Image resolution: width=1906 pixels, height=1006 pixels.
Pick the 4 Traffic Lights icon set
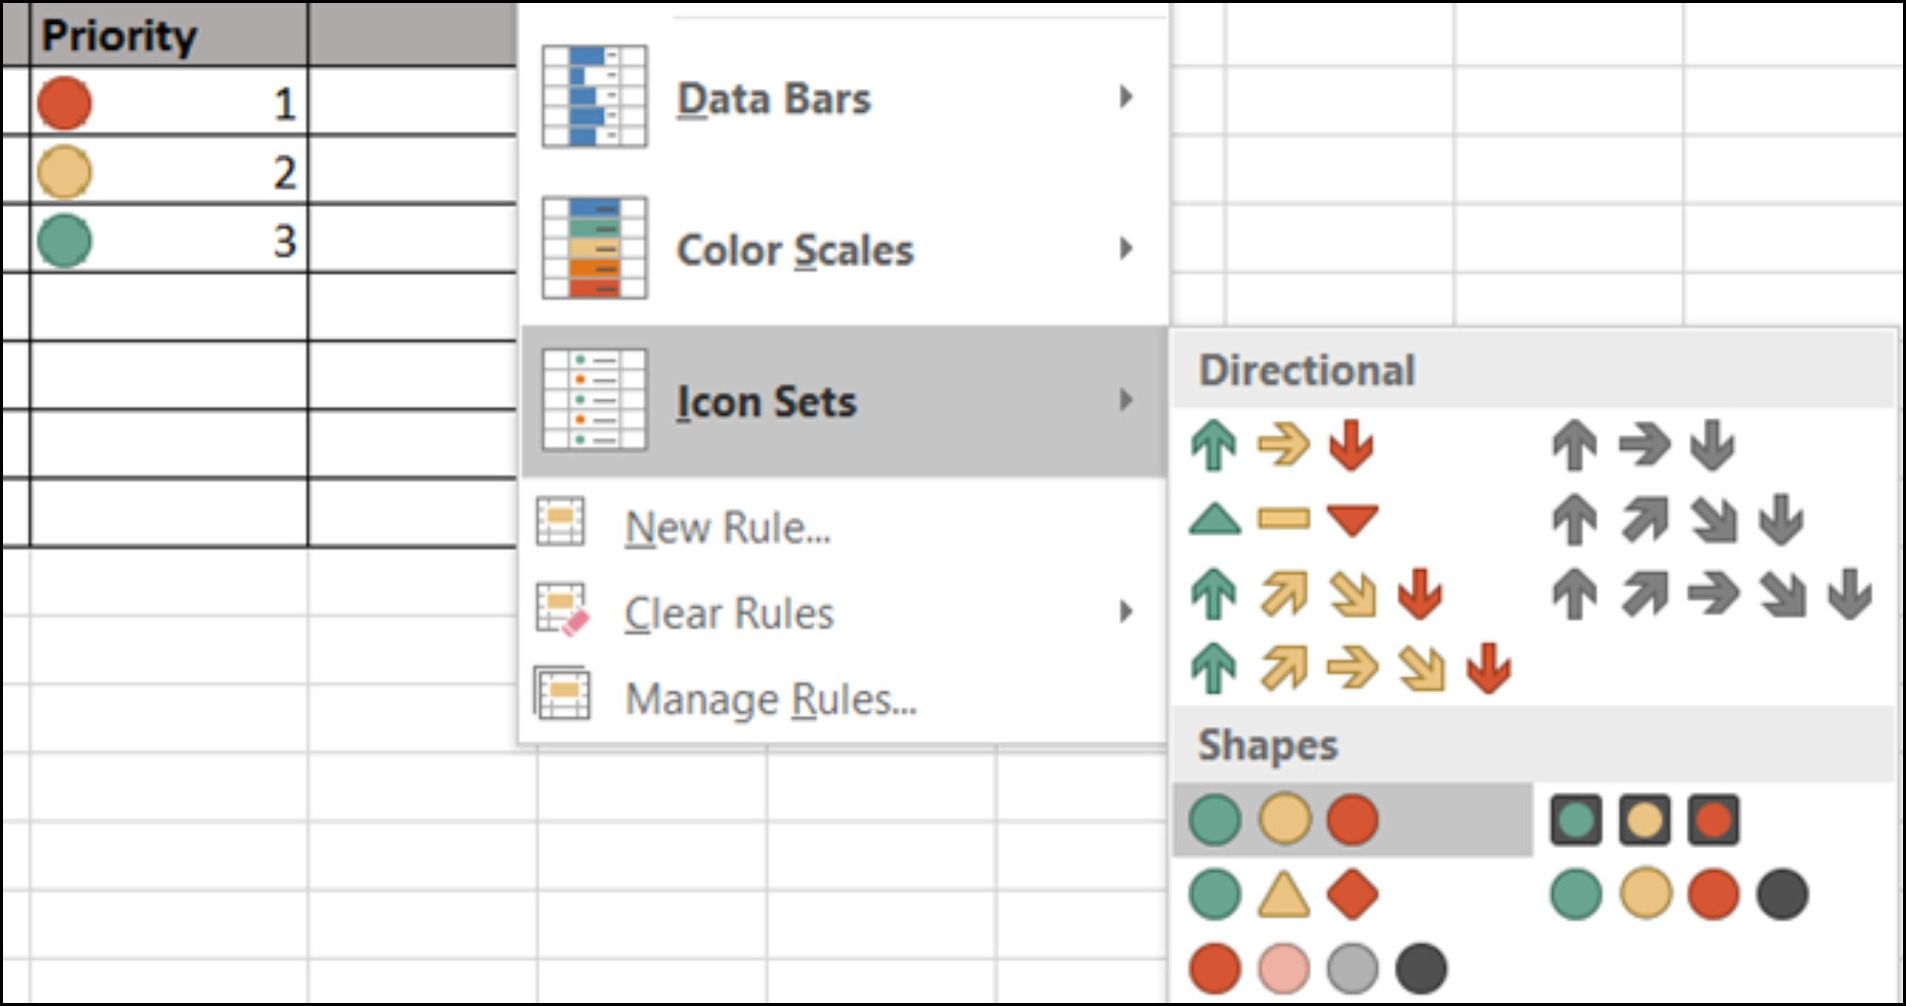1678,894
